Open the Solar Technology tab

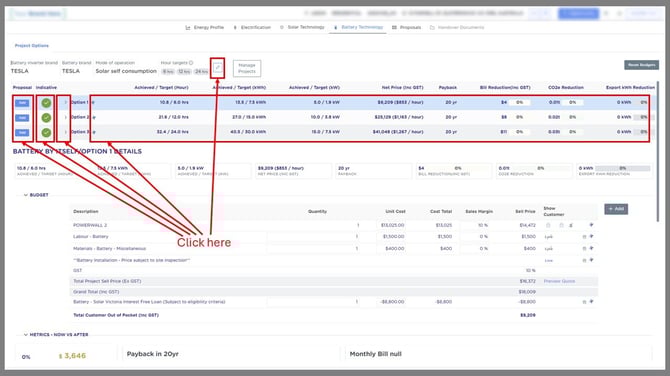(302, 27)
